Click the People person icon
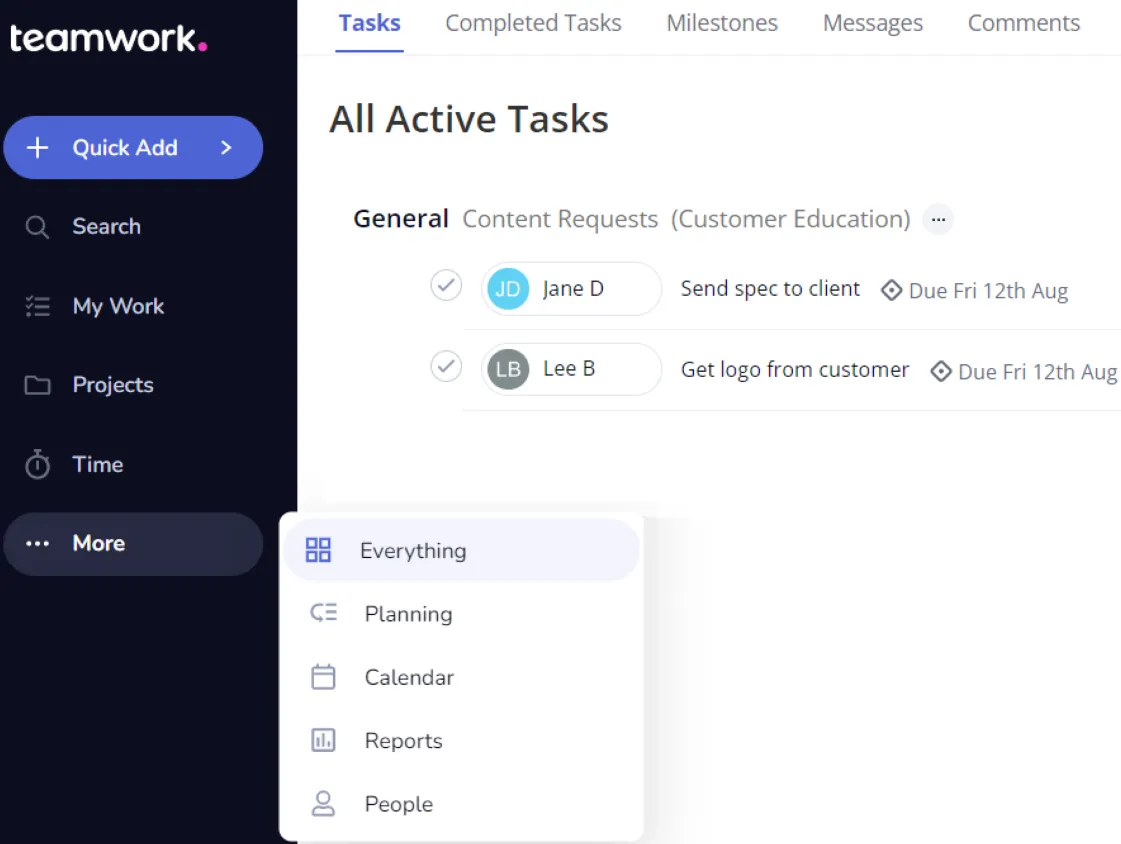 [323, 803]
